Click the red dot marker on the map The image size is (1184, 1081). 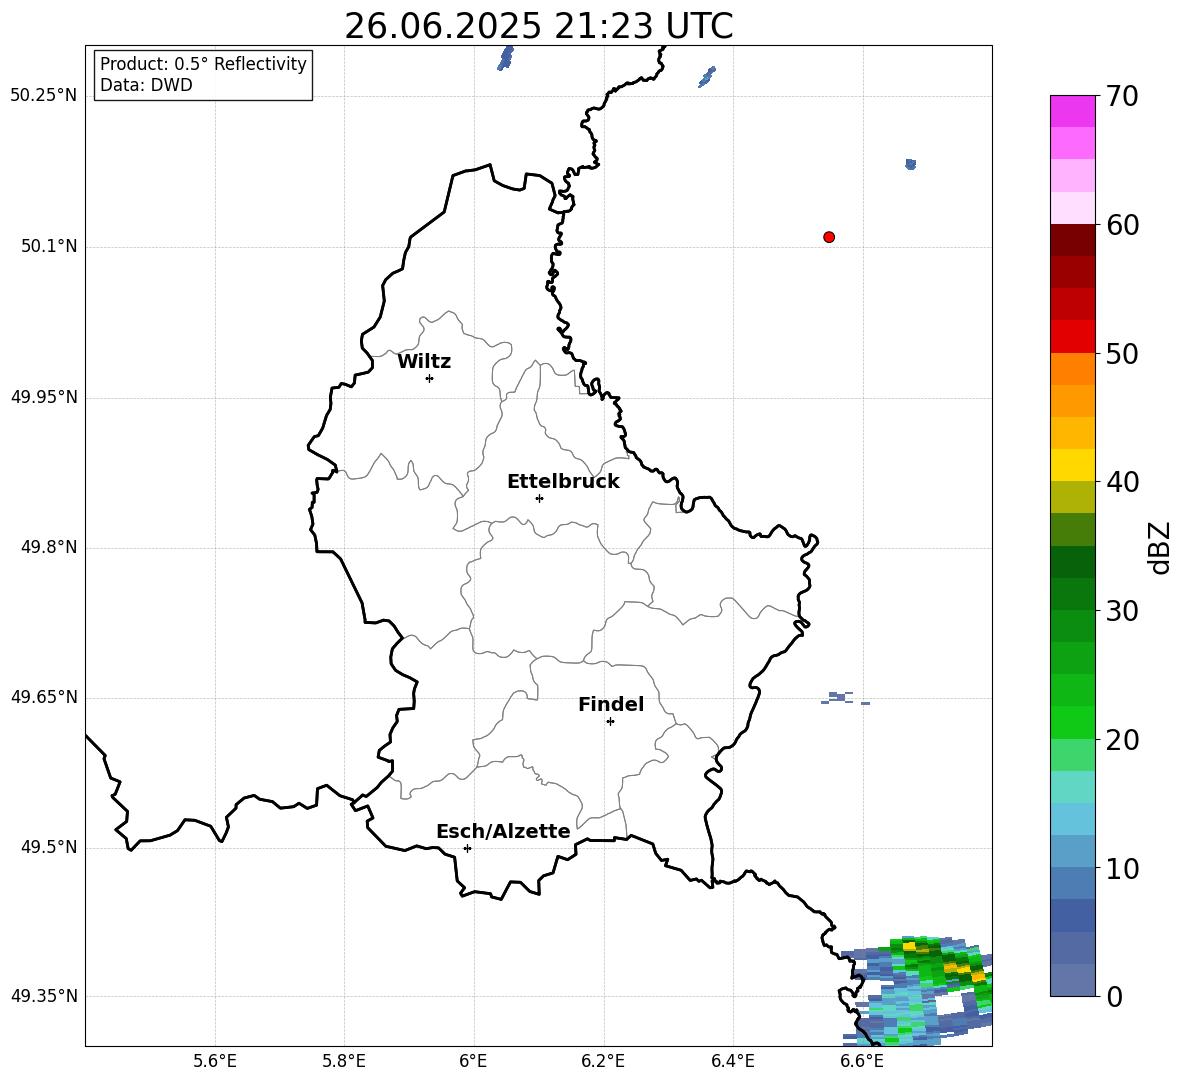[829, 237]
